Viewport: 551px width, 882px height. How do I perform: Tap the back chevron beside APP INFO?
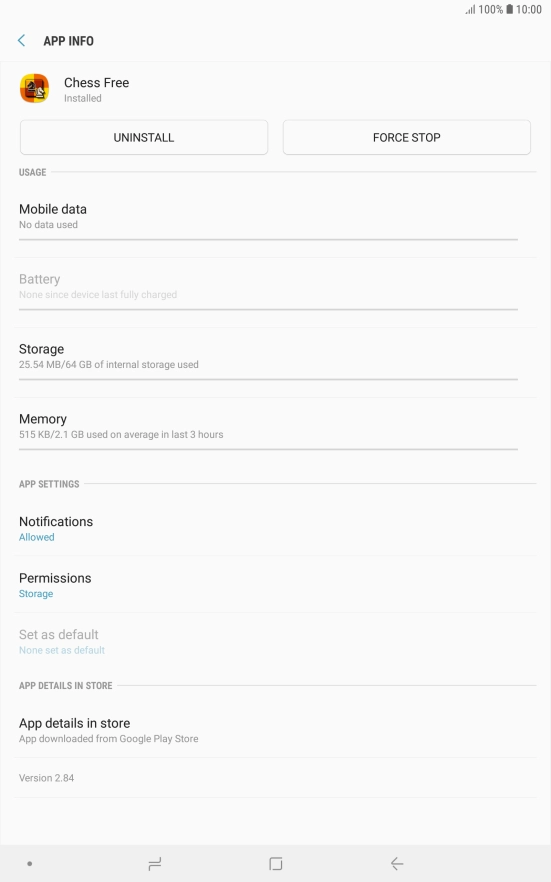coord(21,40)
